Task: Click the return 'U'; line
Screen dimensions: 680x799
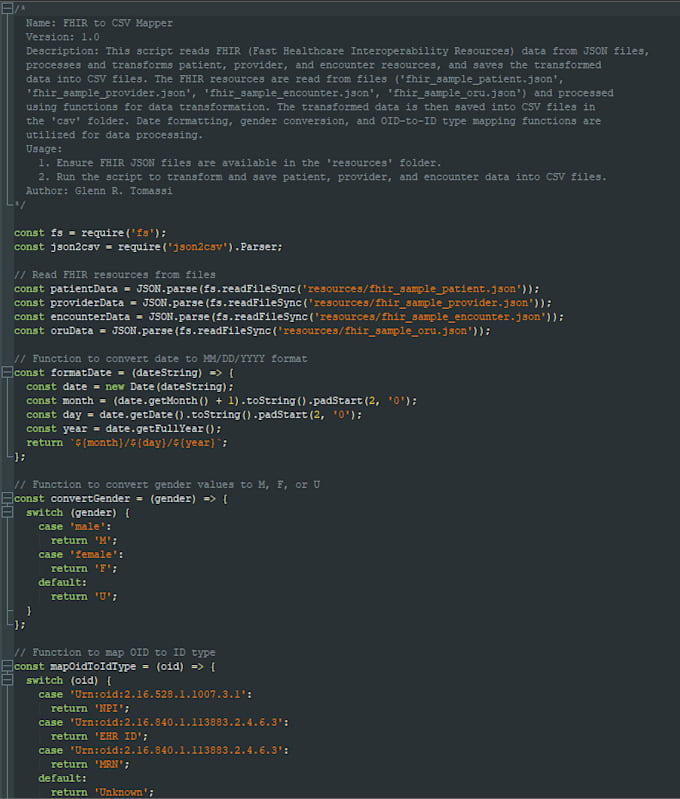Action: click(84, 596)
